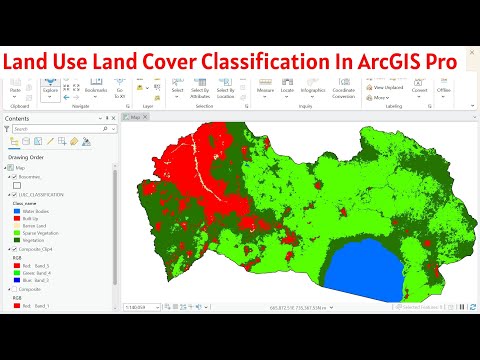Image resolution: width=480 pixels, height=360 pixels.
Task: Switch Contents to List By Perspective Imagery
Action: pyautogui.click(x=86, y=141)
